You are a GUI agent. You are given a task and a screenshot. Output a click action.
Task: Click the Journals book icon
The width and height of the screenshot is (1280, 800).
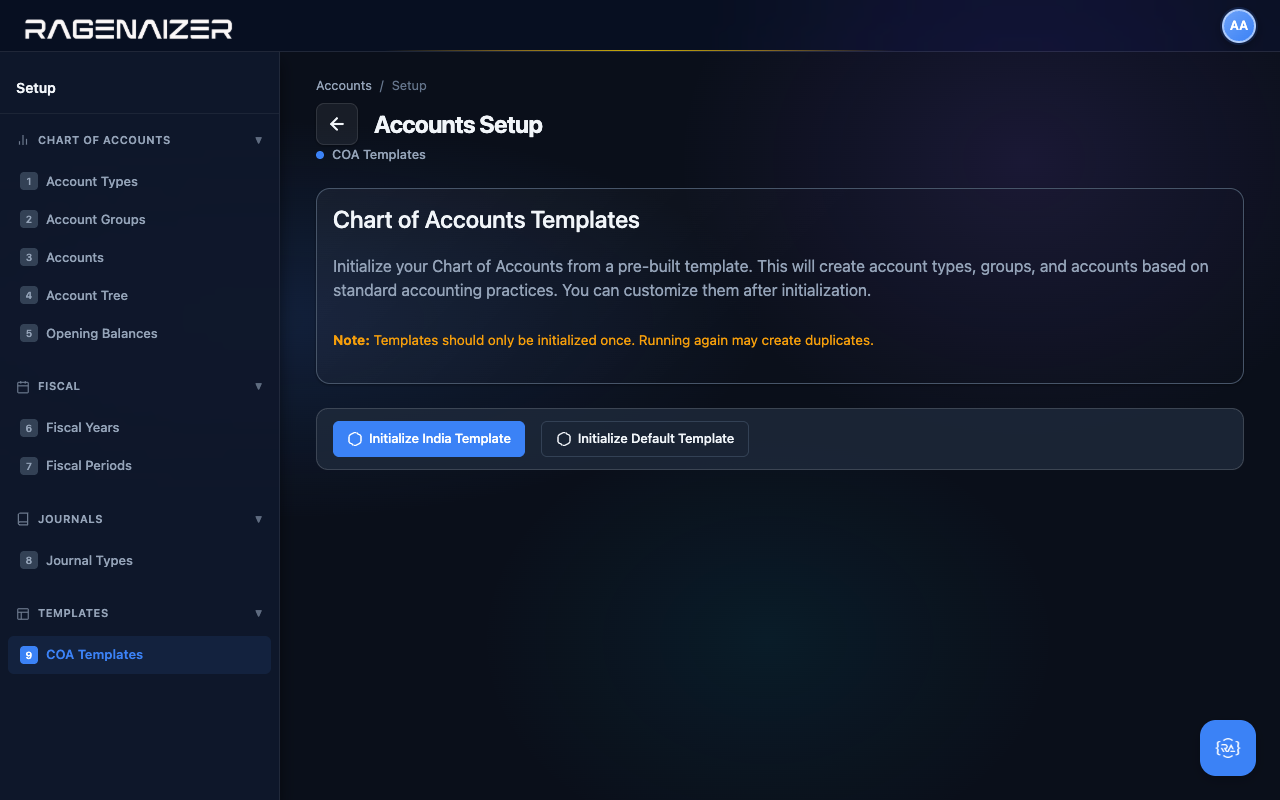23,519
